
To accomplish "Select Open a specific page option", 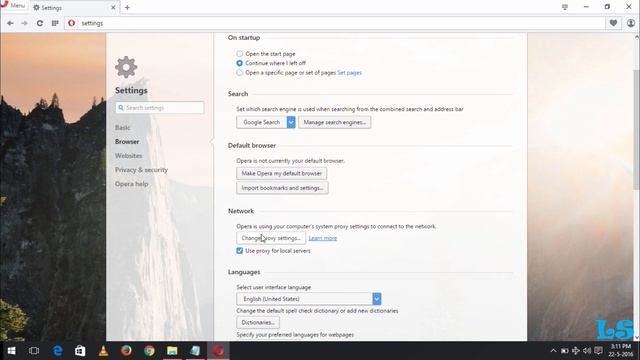I will pos(240,73).
